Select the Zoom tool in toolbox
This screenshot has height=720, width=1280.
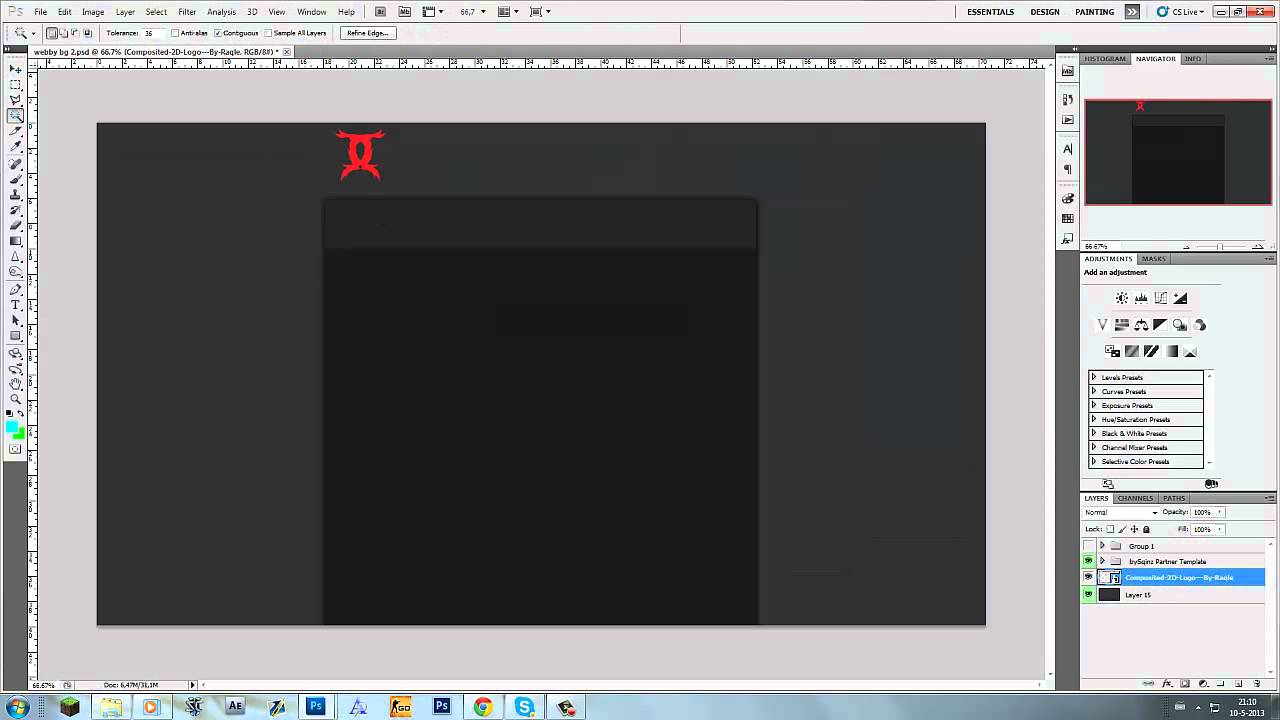pos(15,397)
